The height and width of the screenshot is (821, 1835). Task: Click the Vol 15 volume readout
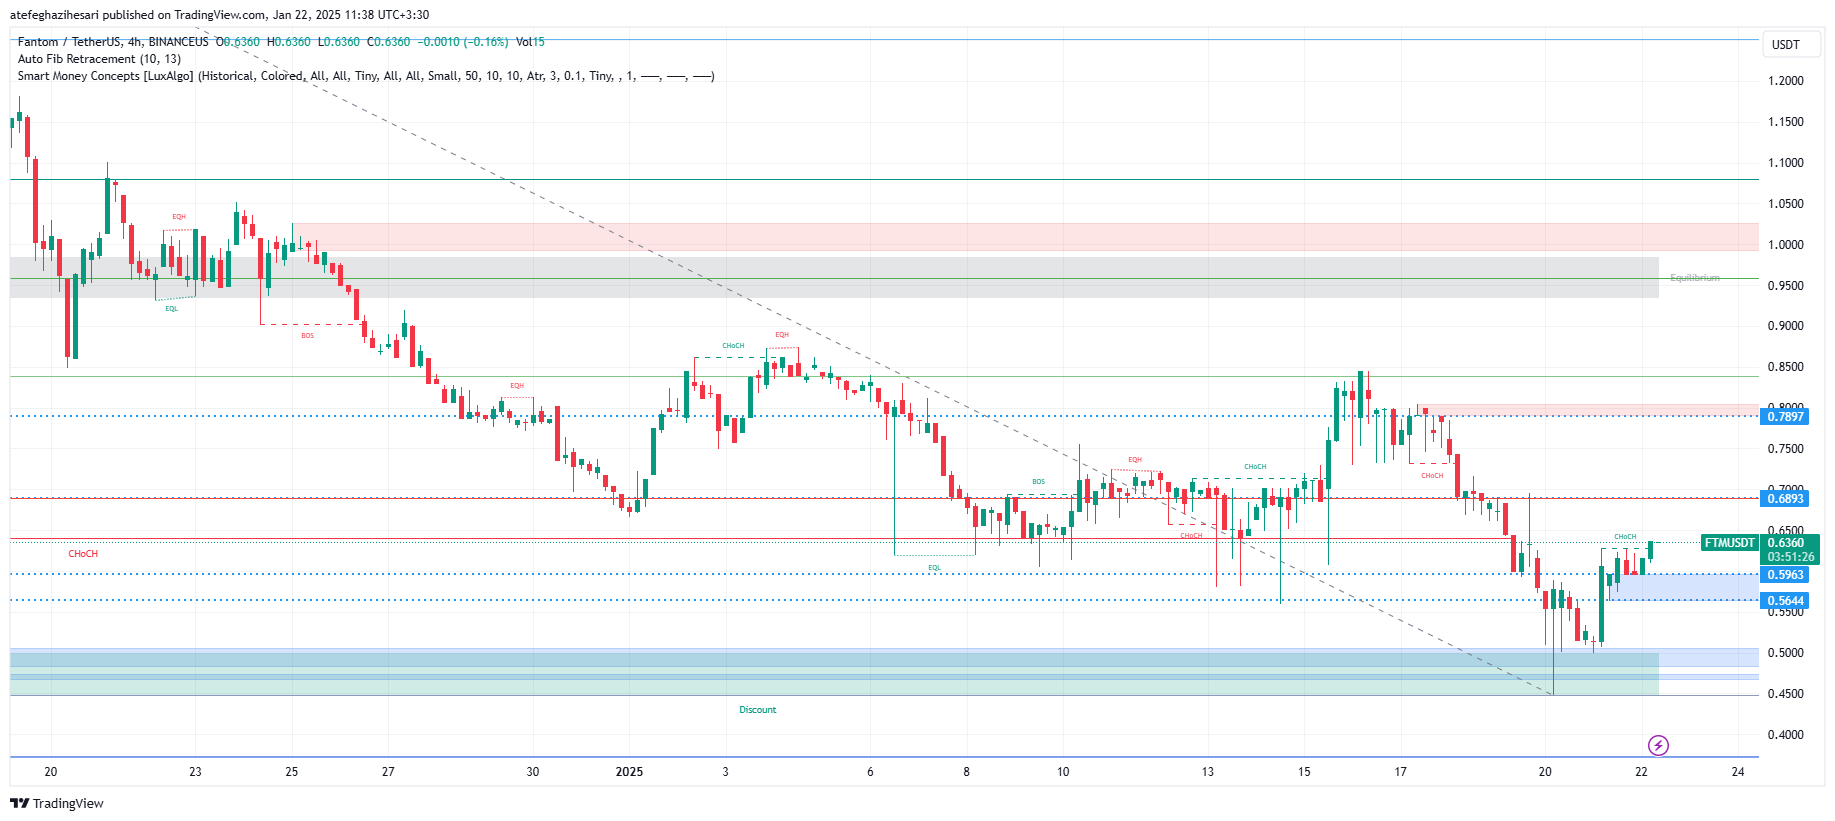pos(530,42)
